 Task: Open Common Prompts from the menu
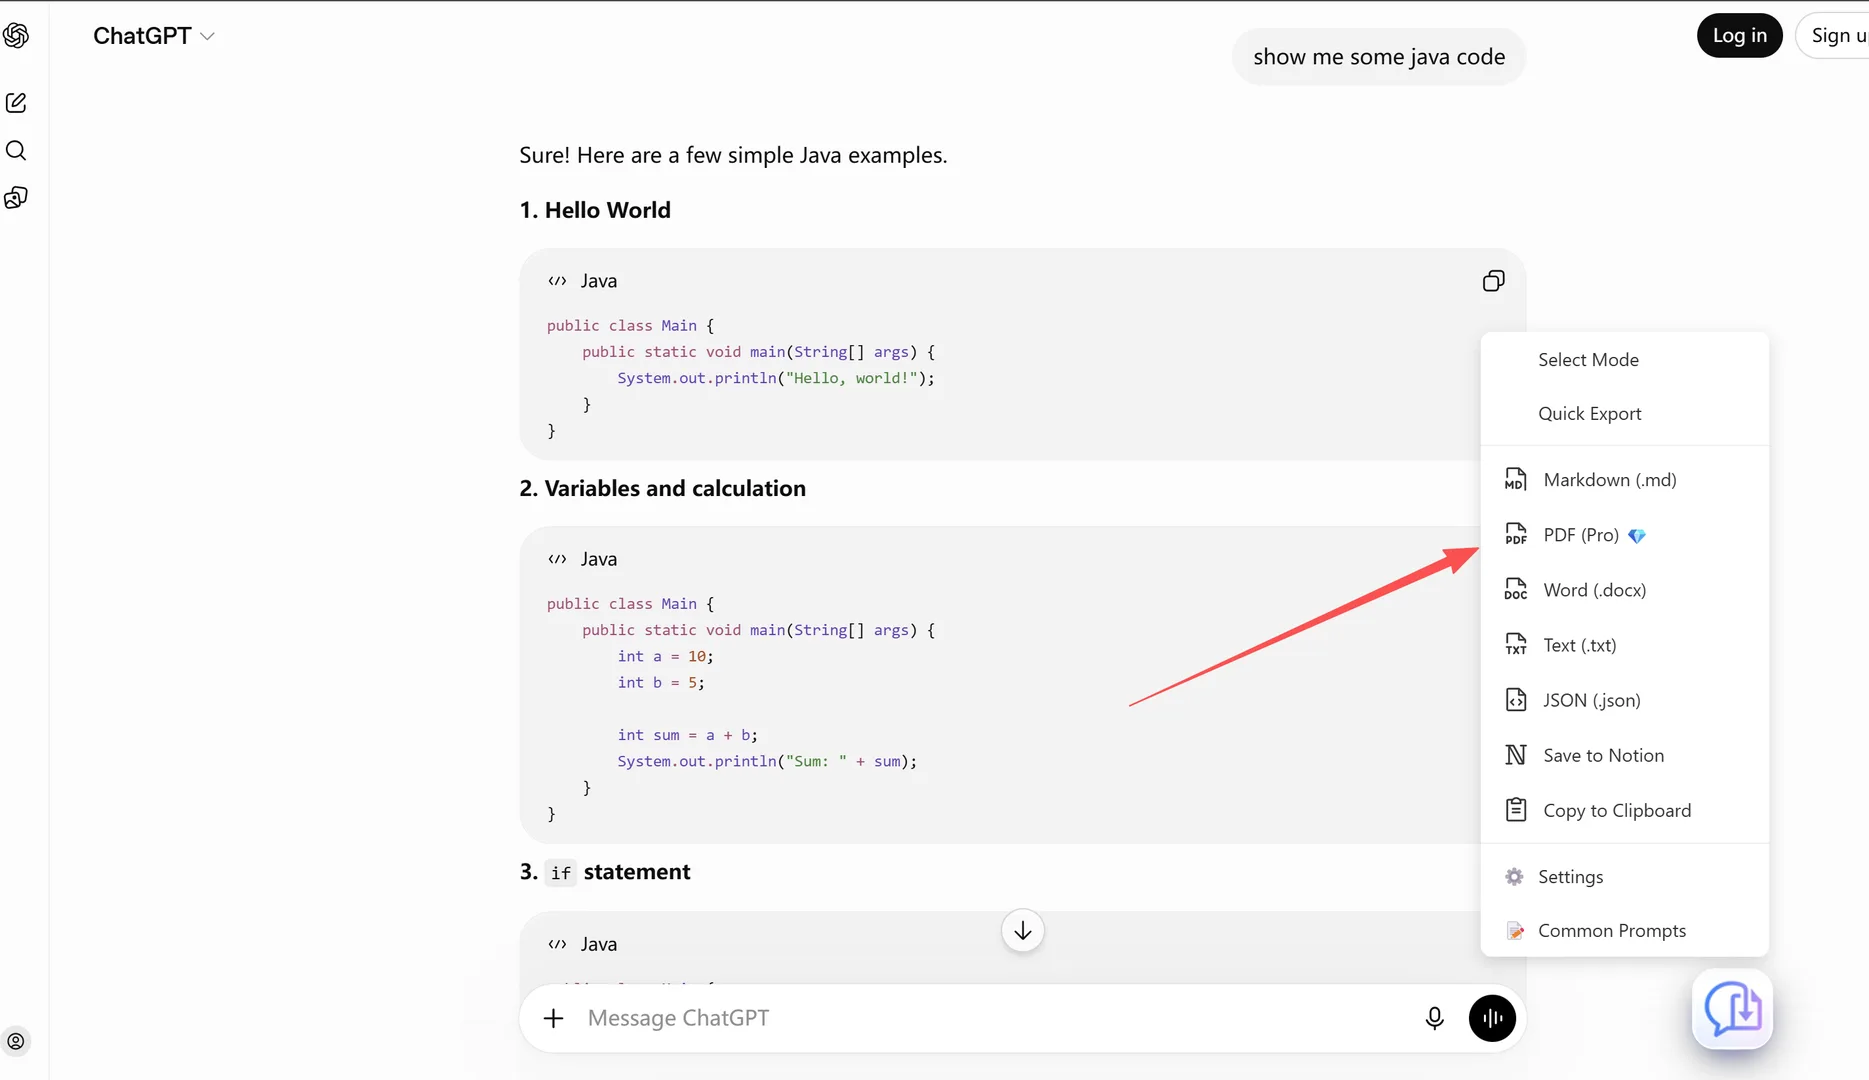1625,931
